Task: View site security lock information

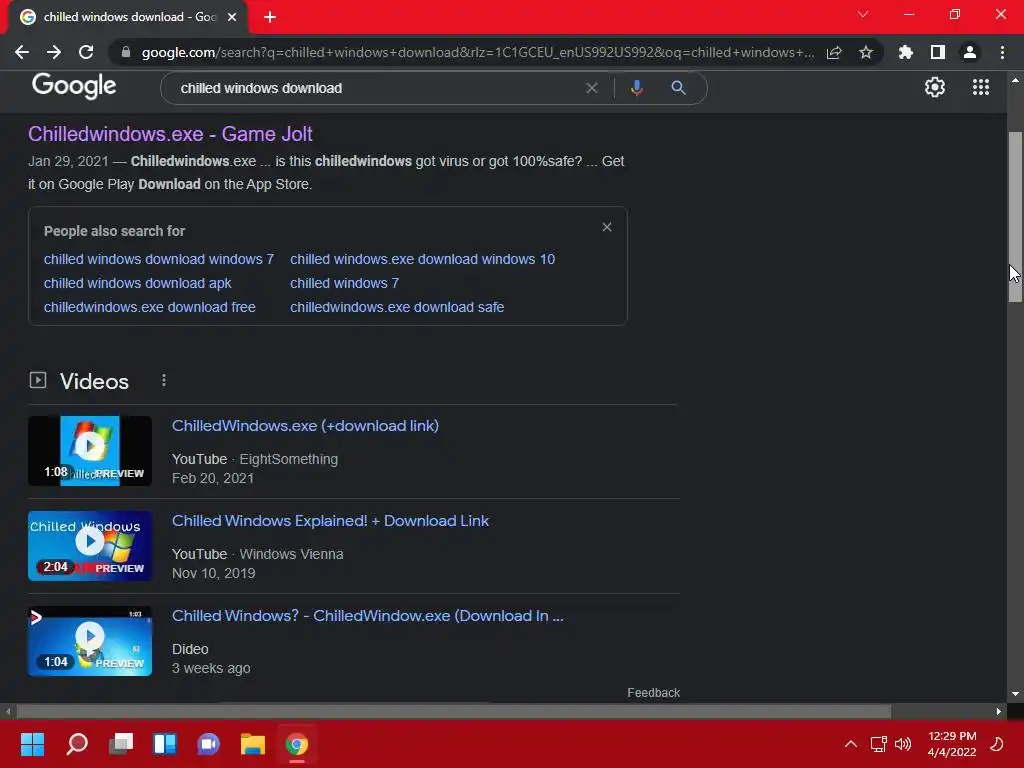Action: pos(126,52)
